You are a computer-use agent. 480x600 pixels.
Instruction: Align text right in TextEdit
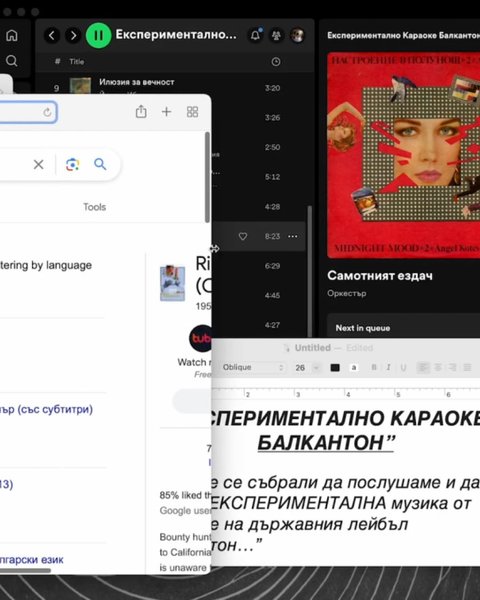(x=452, y=367)
